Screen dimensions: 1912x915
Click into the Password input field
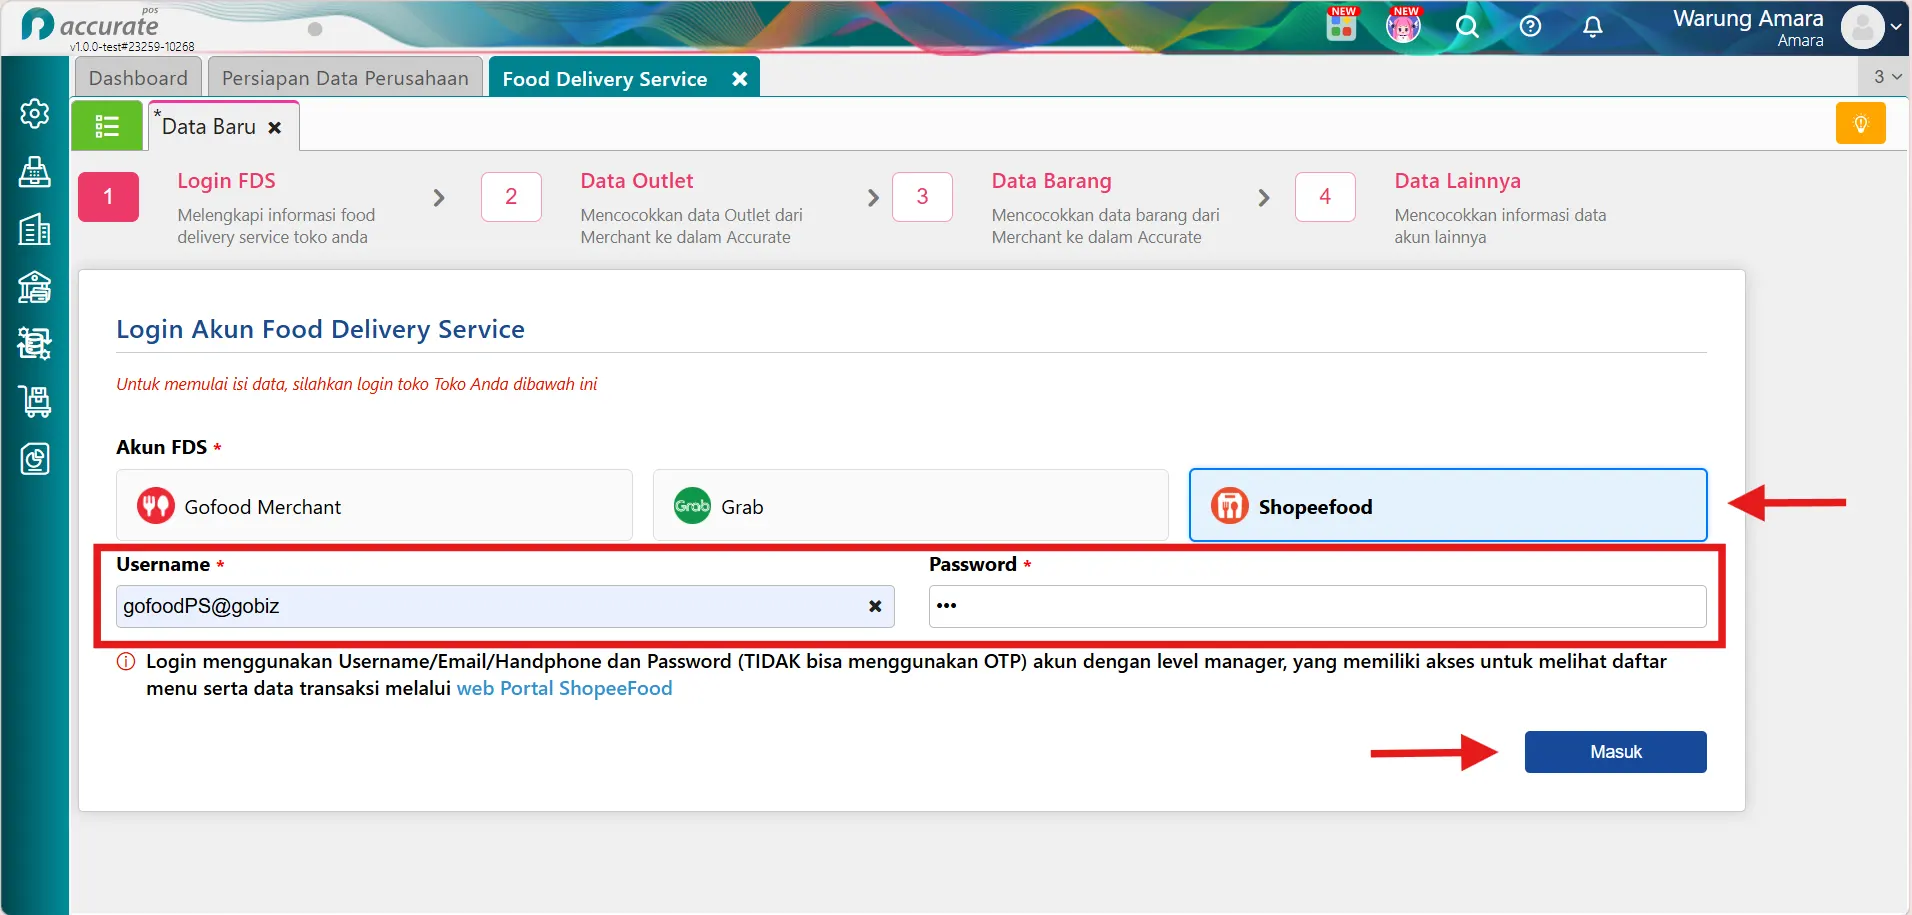coord(1317,606)
